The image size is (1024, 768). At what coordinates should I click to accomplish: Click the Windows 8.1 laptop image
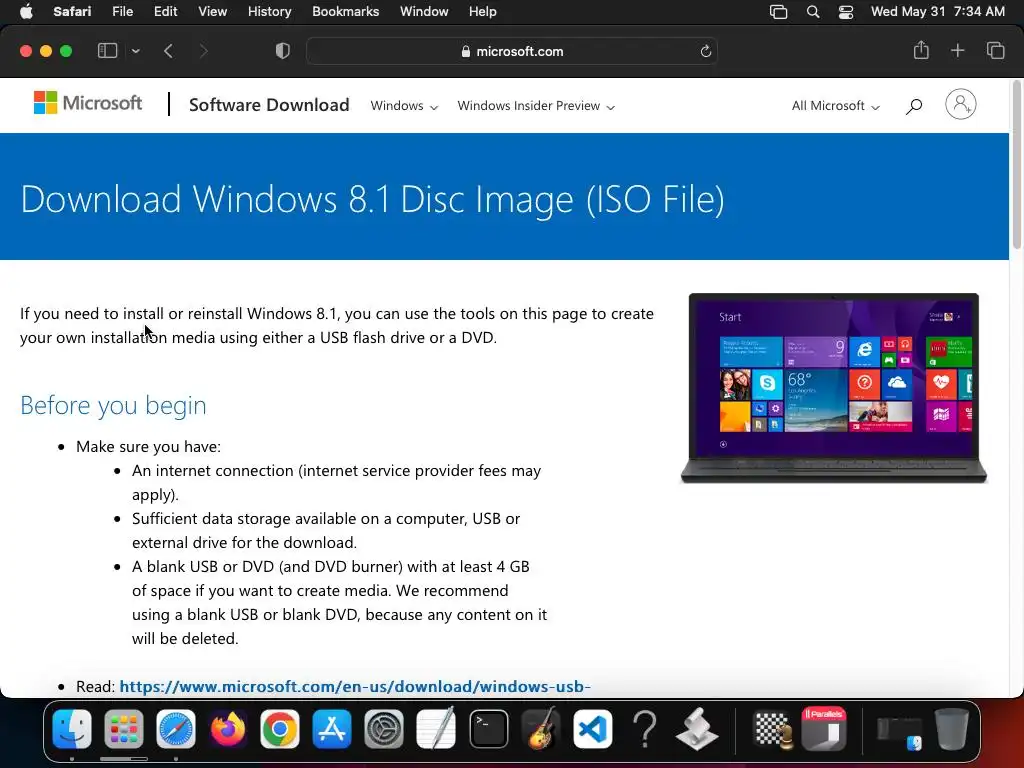click(834, 388)
